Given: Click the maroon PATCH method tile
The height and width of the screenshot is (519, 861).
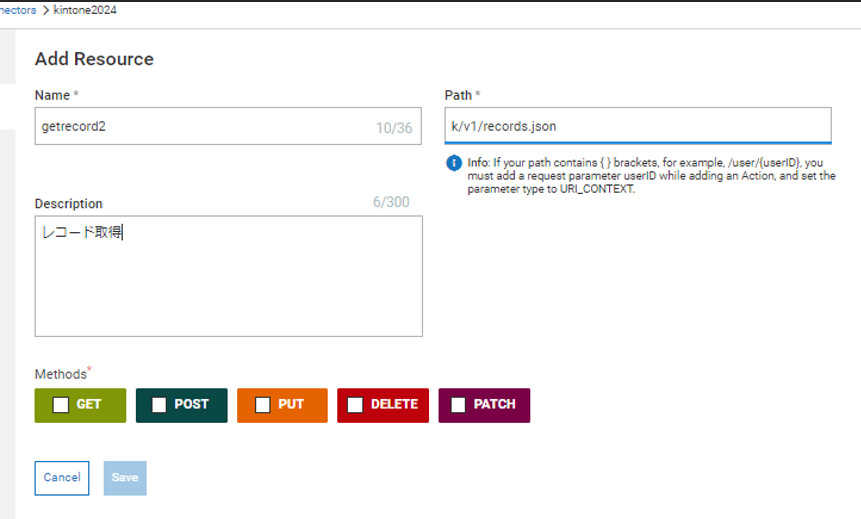Looking at the screenshot, I should 484,405.
